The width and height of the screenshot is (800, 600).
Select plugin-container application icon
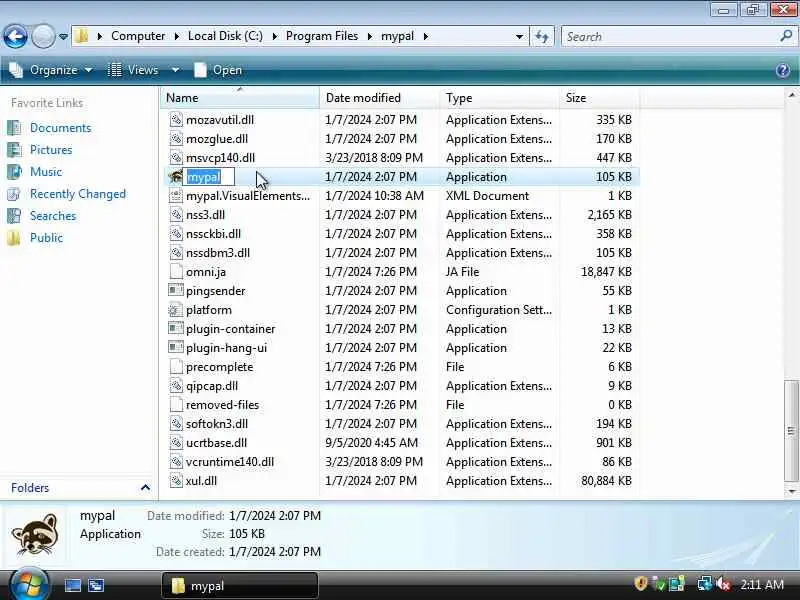(x=176, y=329)
